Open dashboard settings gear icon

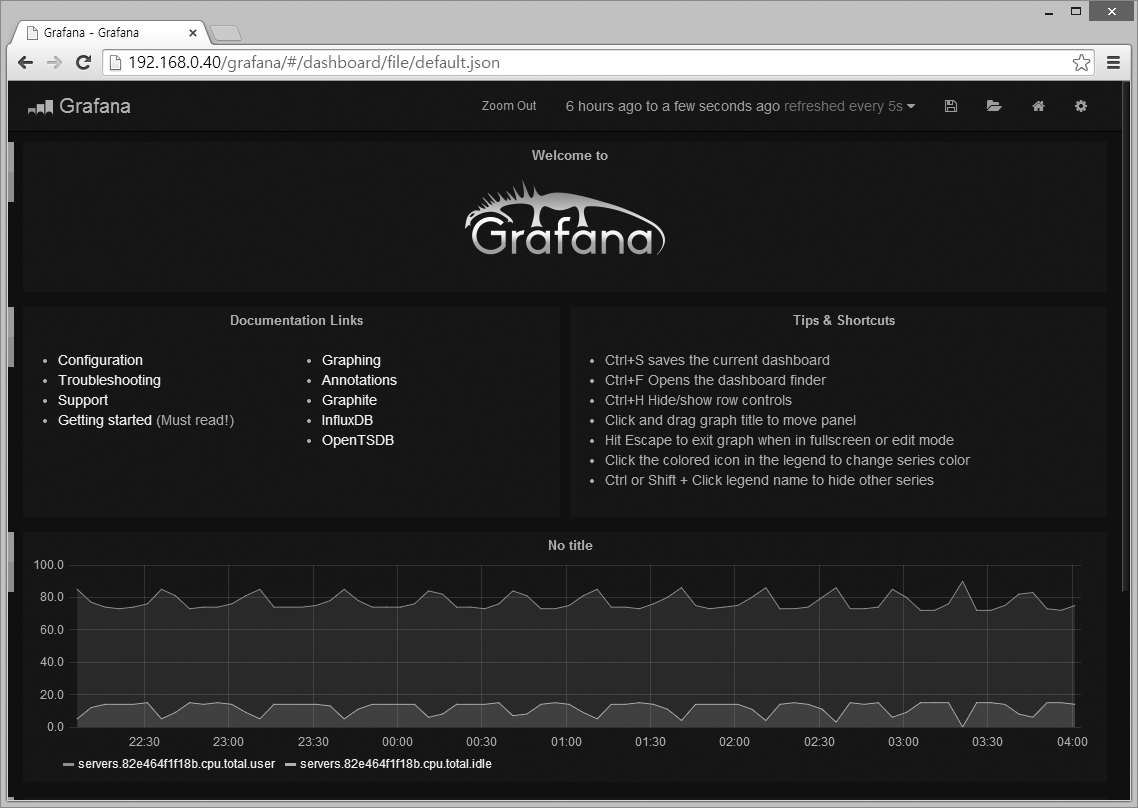(x=1080, y=106)
